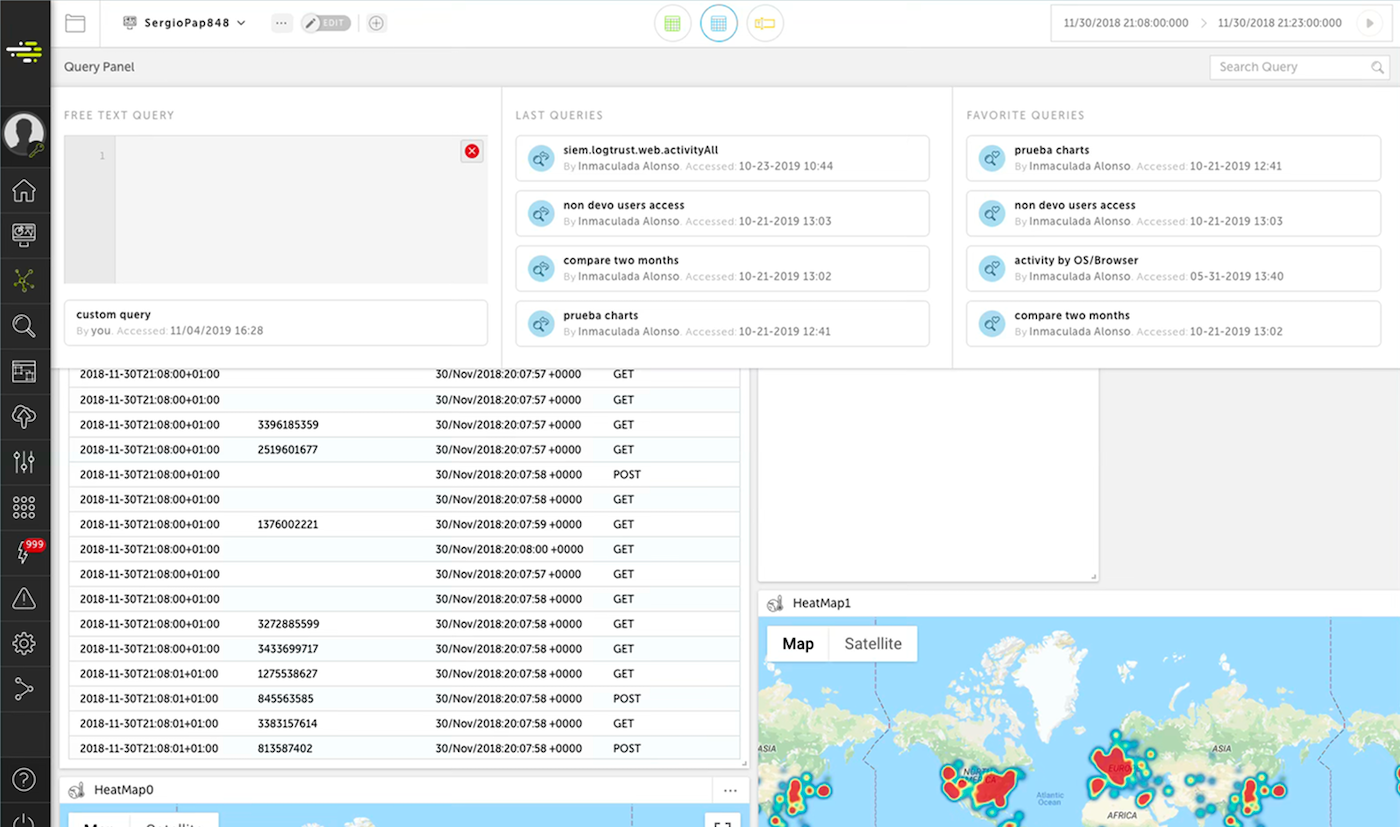The image size is (1400, 827).
Task: Select the green table view toggle
Action: (672, 23)
